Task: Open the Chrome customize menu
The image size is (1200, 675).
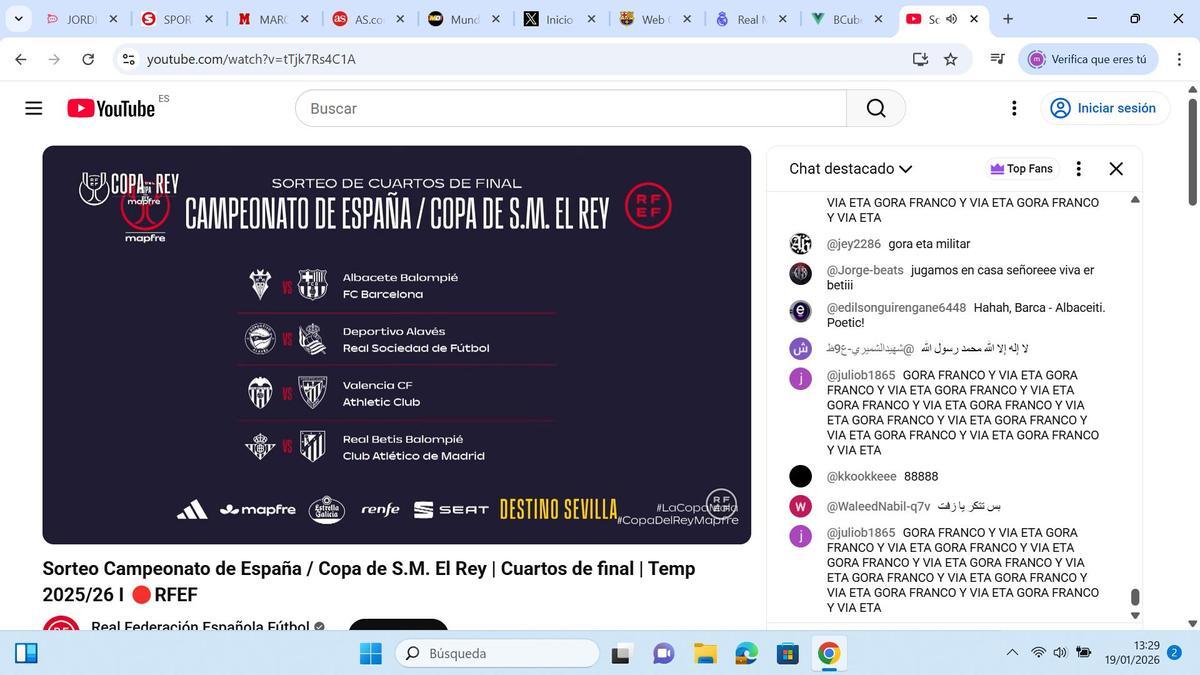Action: [1180, 58]
